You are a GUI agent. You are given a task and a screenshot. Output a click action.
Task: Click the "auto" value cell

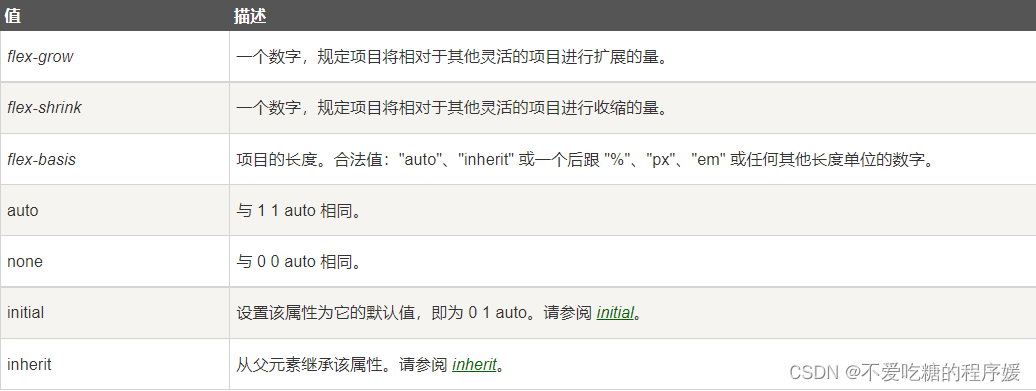click(x=115, y=210)
